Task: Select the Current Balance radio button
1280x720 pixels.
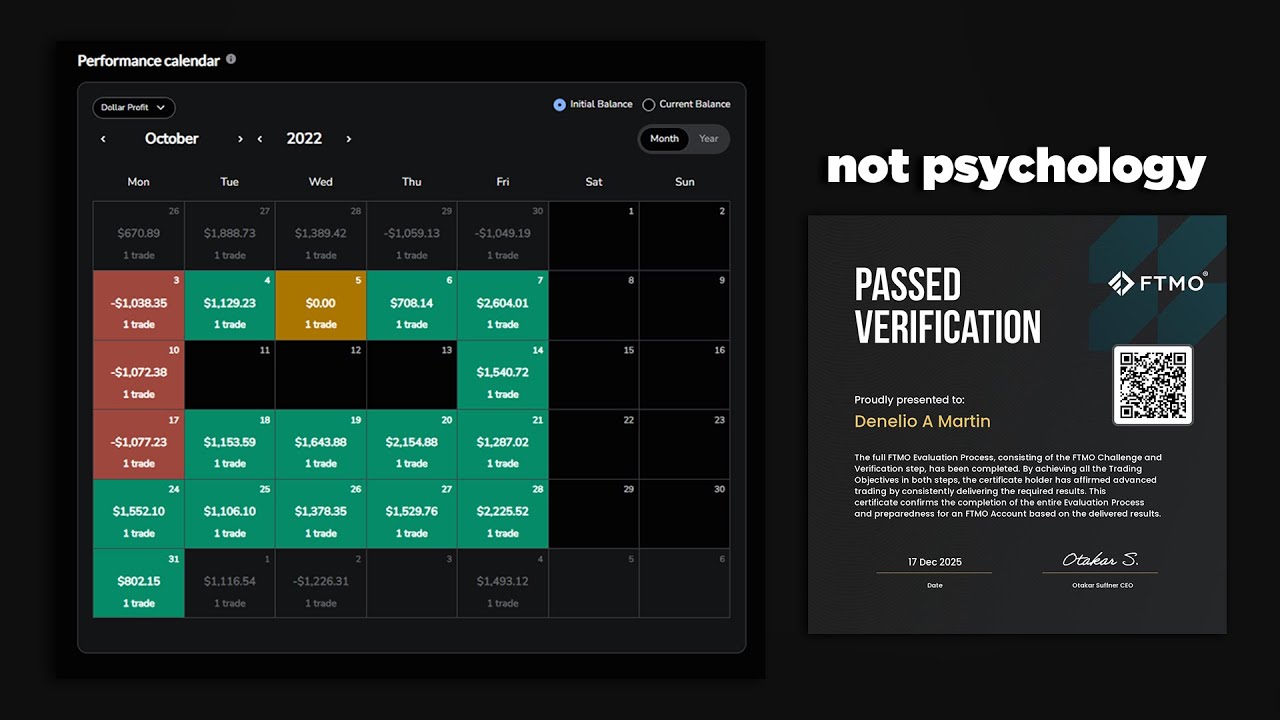Action: (649, 104)
